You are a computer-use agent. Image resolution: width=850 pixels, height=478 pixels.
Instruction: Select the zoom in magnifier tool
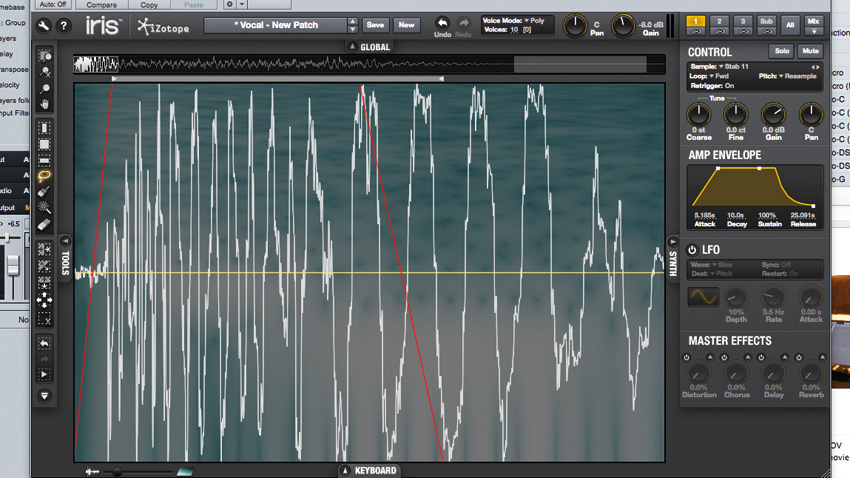[x=44, y=88]
